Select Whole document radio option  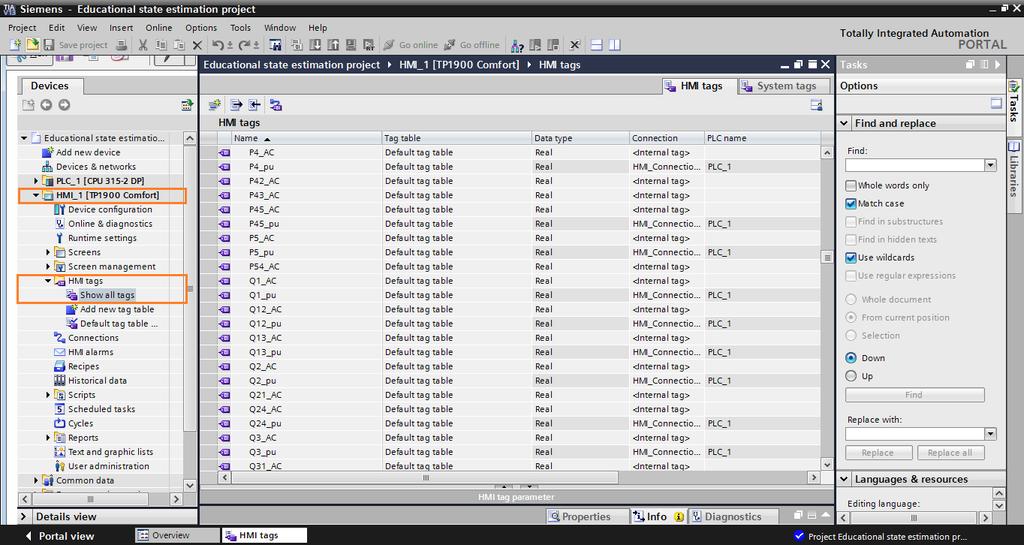tap(850, 300)
